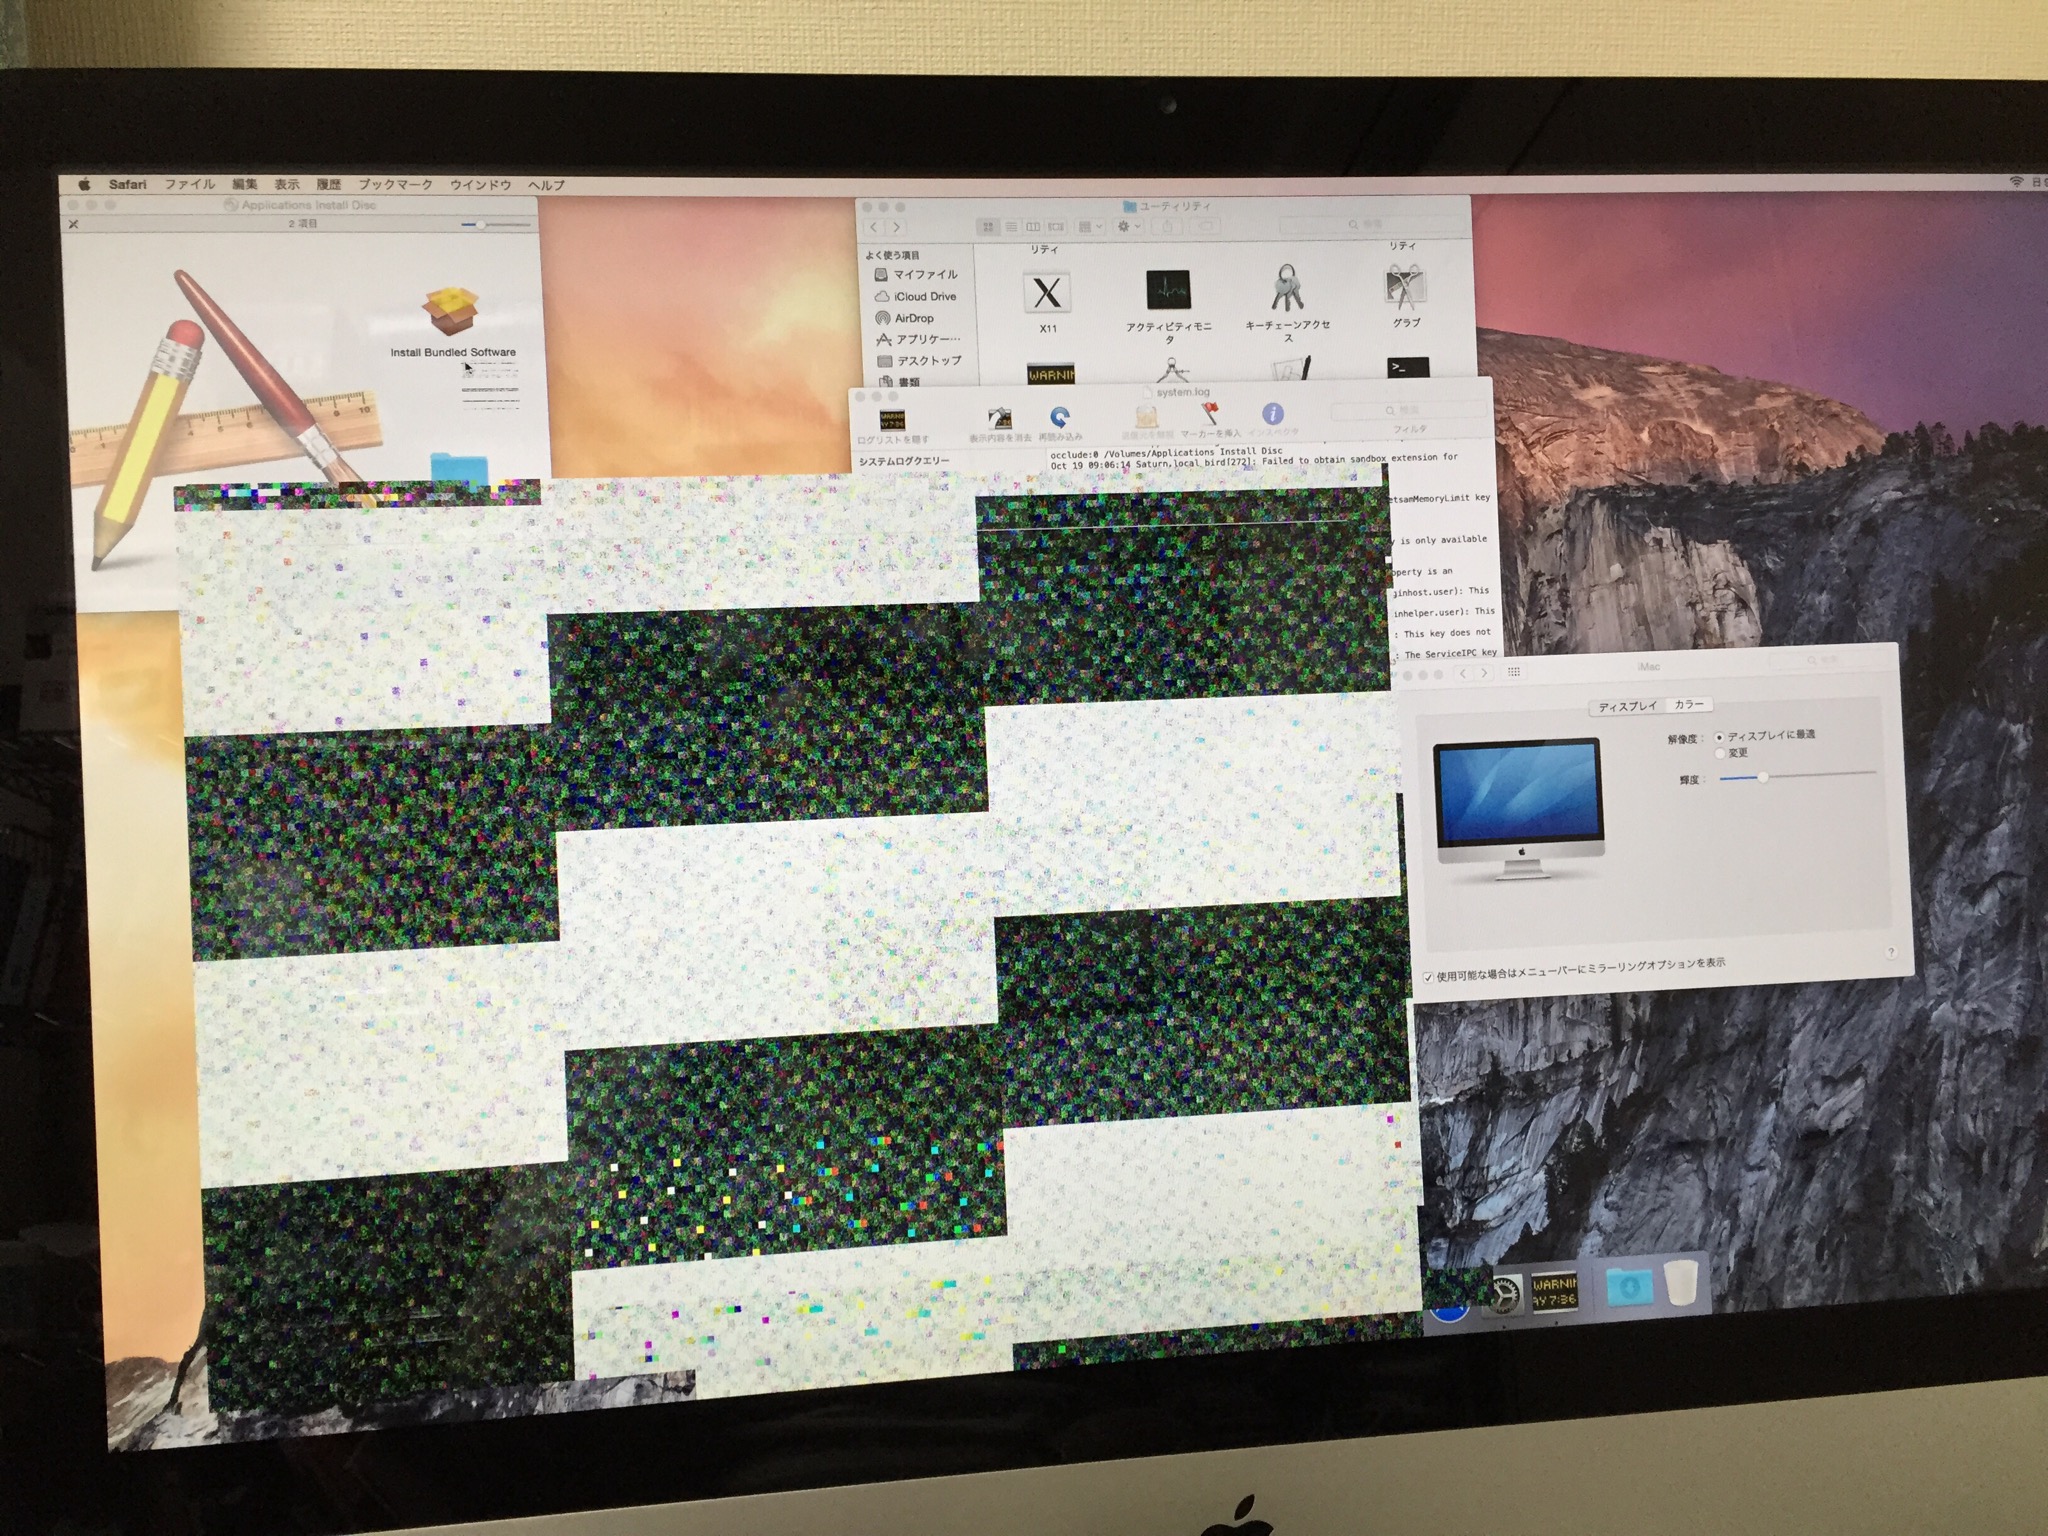Switch to the カラー tab
Image resolution: width=2048 pixels, height=1536 pixels.
pyautogui.click(x=1689, y=705)
